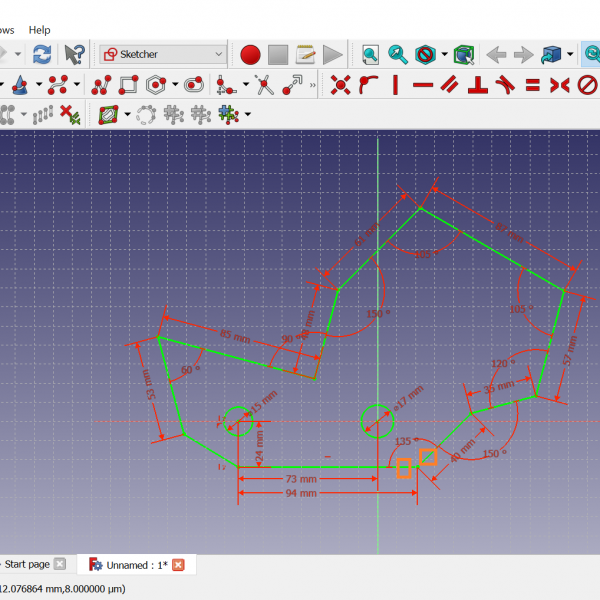Expand the draw style dropdown arrow
This screenshot has height=600, width=600.
[444, 54]
